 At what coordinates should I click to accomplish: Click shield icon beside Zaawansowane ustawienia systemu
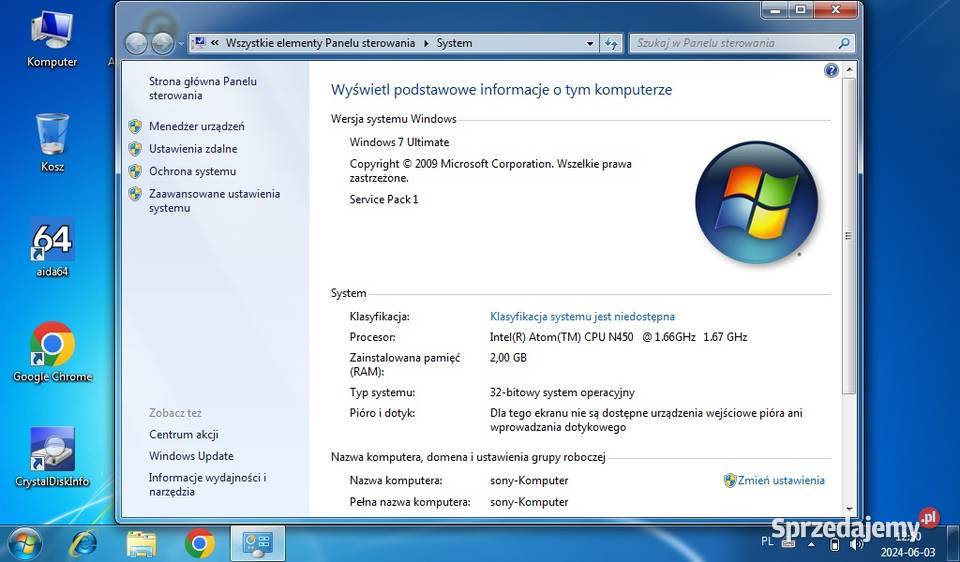click(135, 194)
